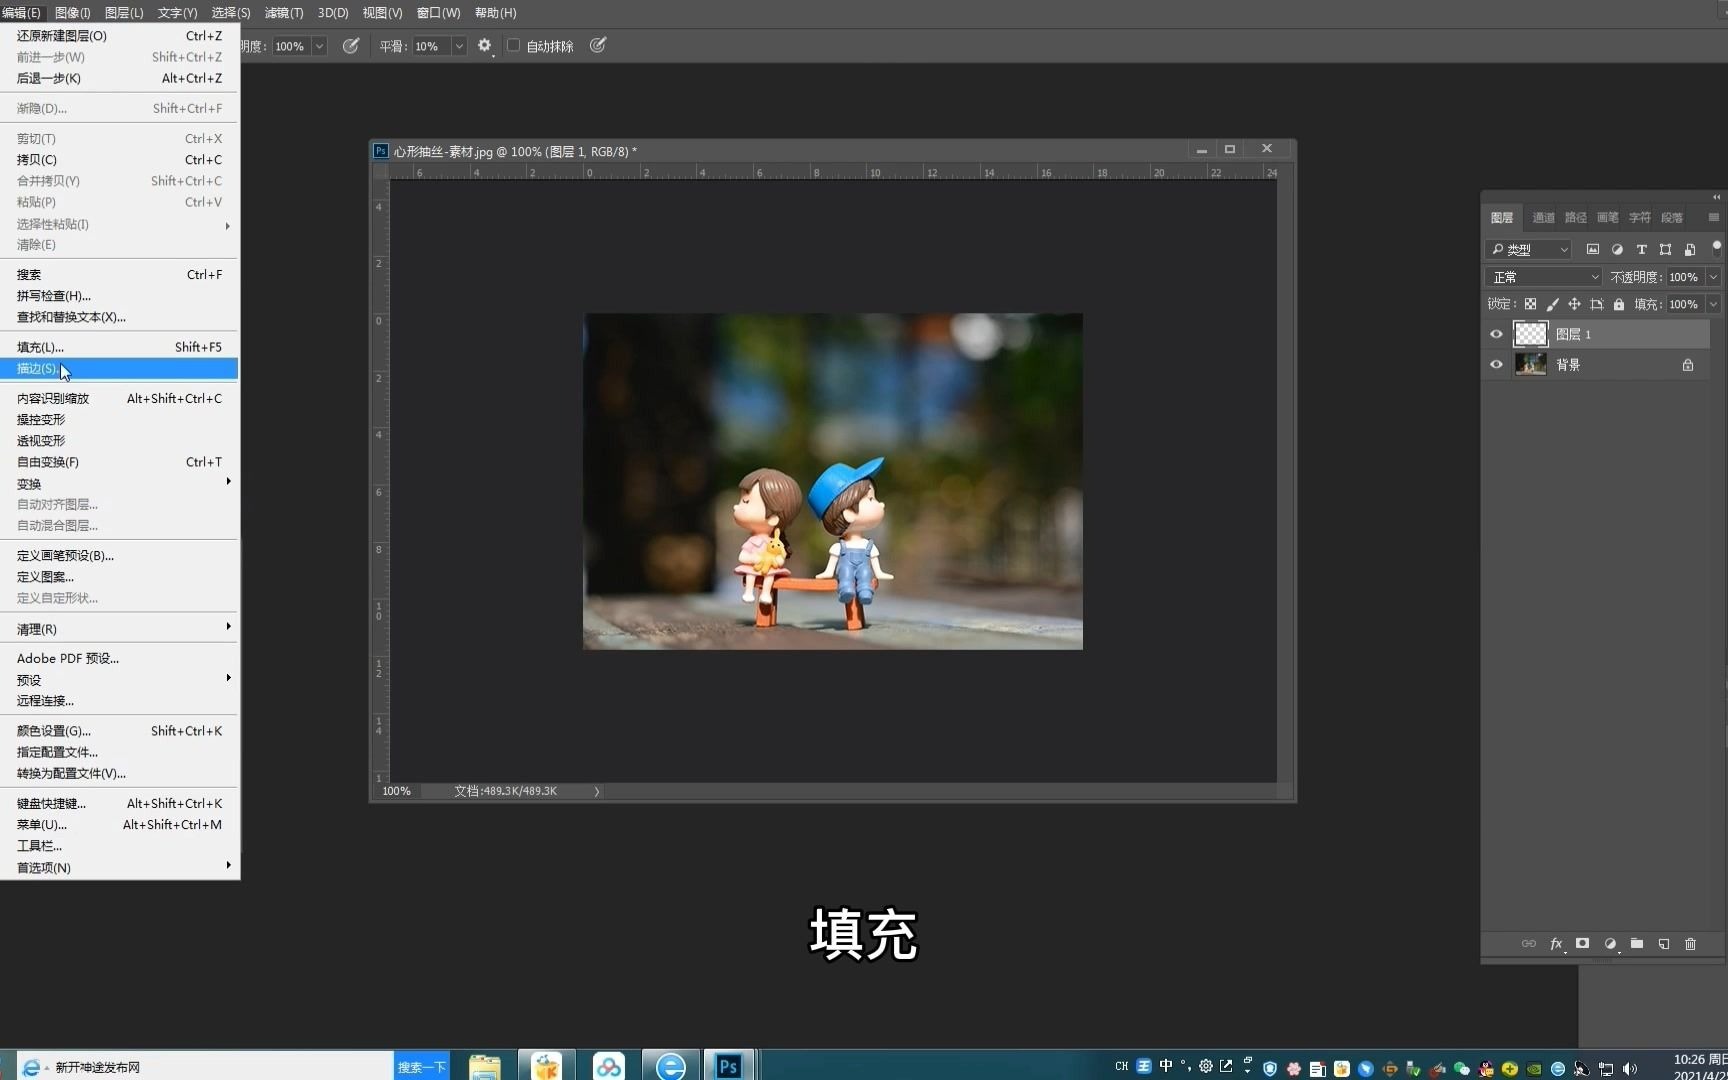1728x1080 pixels.
Task: Click the lock icon on 背景 layer
Action: [x=1688, y=365]
